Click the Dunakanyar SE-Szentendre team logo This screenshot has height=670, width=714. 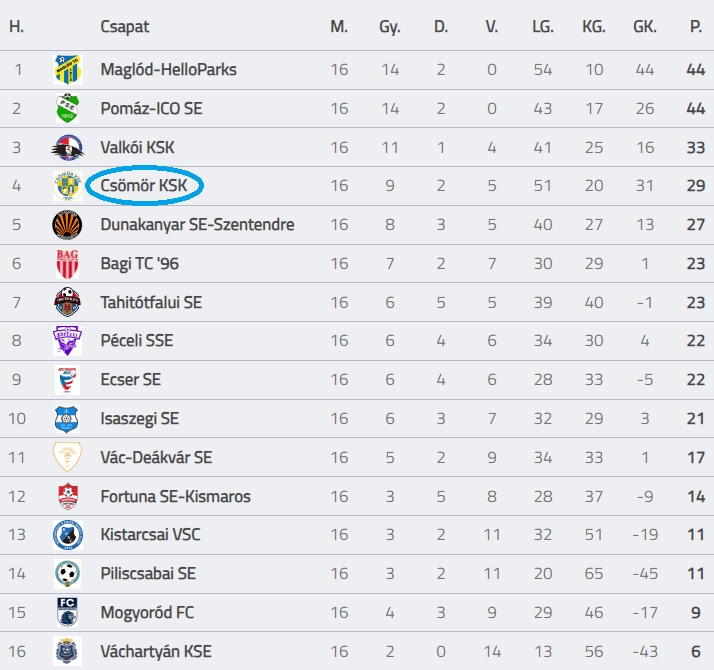click(x=67, y=225)
